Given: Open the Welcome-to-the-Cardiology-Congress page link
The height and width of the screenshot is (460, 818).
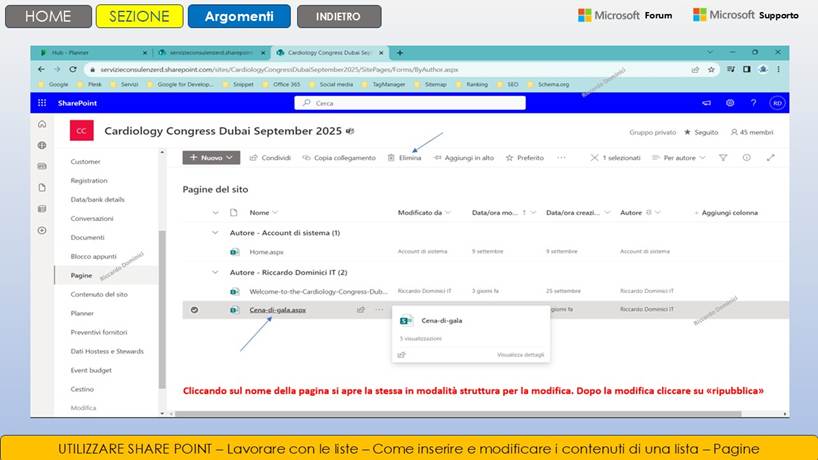Looking at the screenshot, I should click(x=318, y=292).
